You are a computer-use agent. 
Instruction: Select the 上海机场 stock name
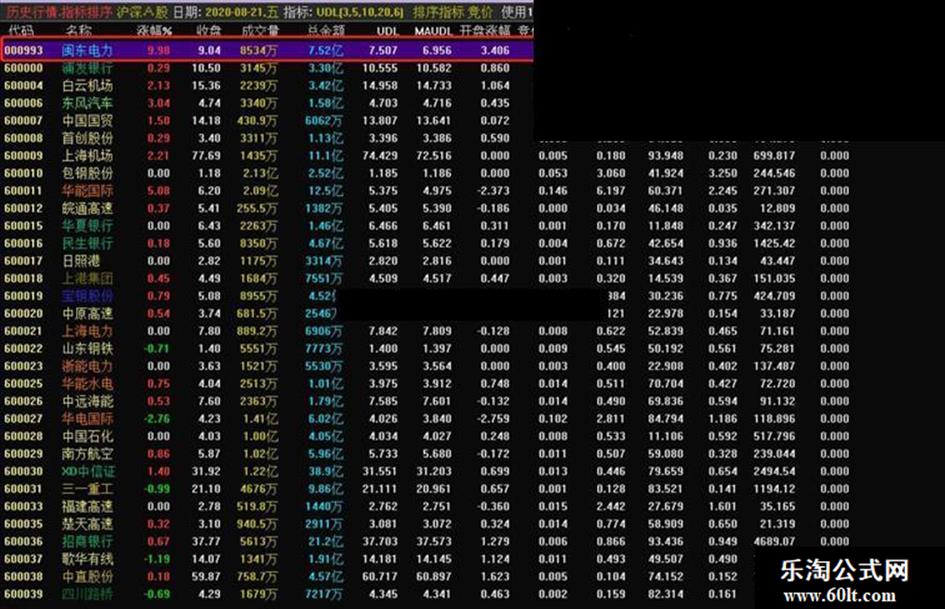(87, 156)
